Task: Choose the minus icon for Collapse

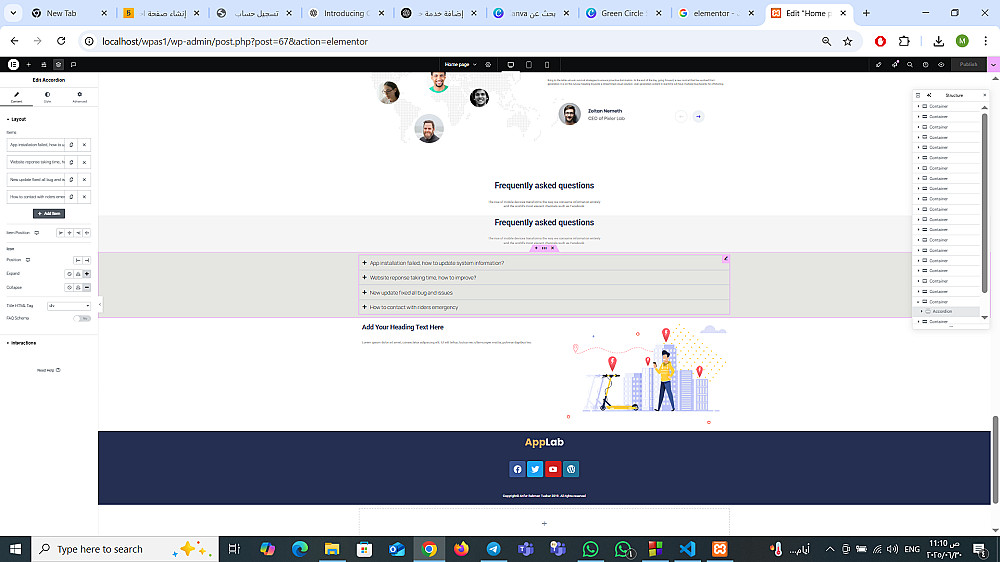Action: coord(87,288)
